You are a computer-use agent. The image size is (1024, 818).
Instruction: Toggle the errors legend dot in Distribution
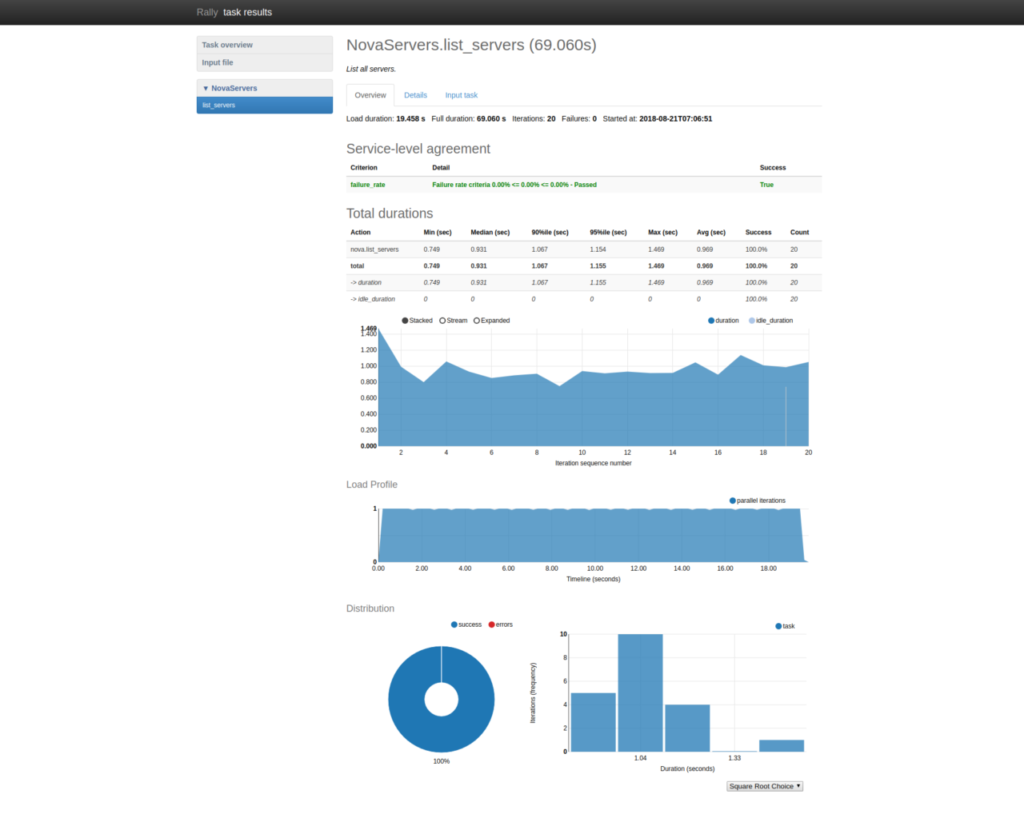(x=491, y=625)
